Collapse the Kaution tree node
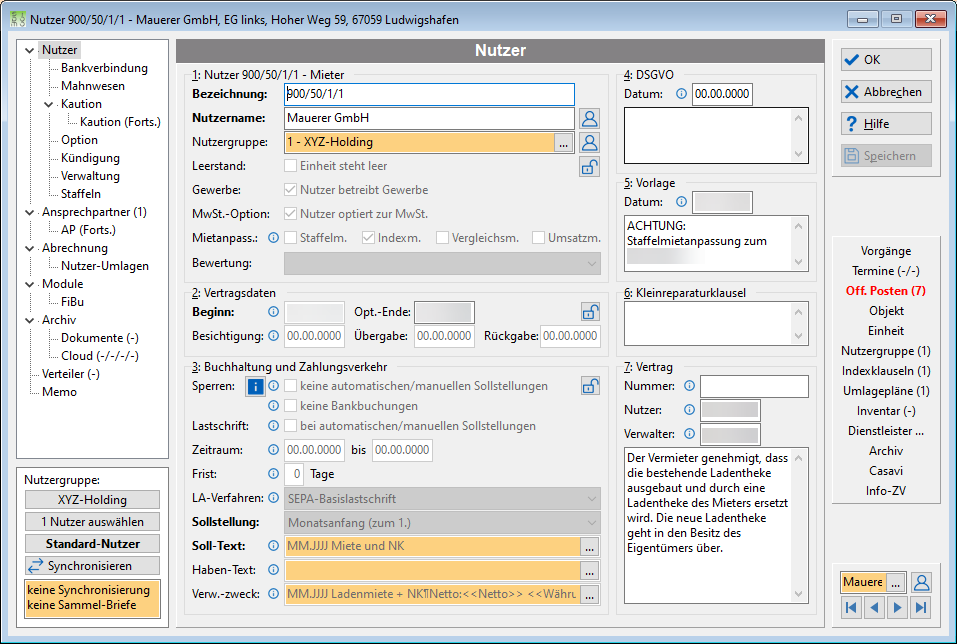 (49, 104)
